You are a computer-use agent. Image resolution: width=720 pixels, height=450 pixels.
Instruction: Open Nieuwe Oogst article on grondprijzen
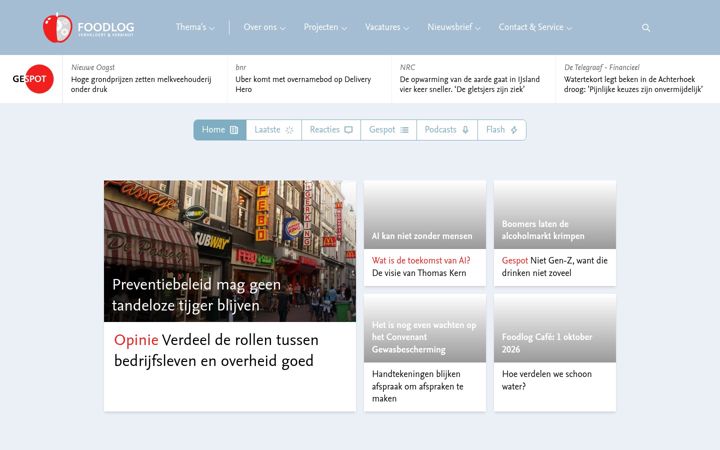[141, 84]
